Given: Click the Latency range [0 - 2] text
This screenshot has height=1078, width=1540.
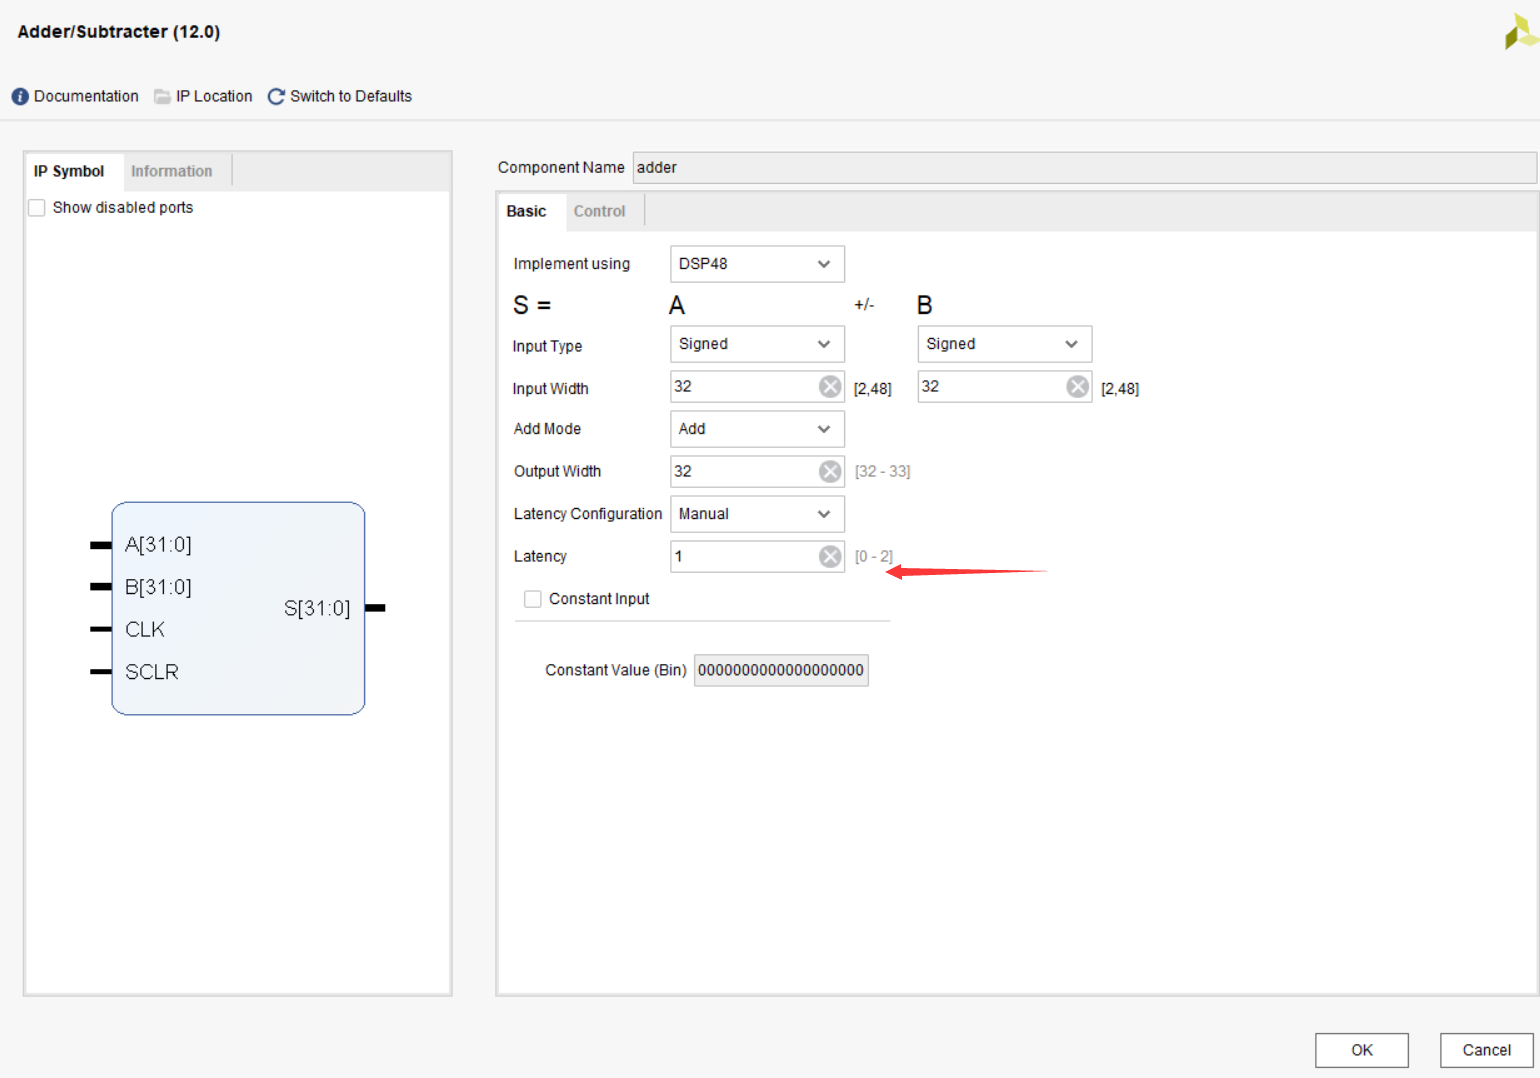Looking at the screenshot, I should (874, 557).
